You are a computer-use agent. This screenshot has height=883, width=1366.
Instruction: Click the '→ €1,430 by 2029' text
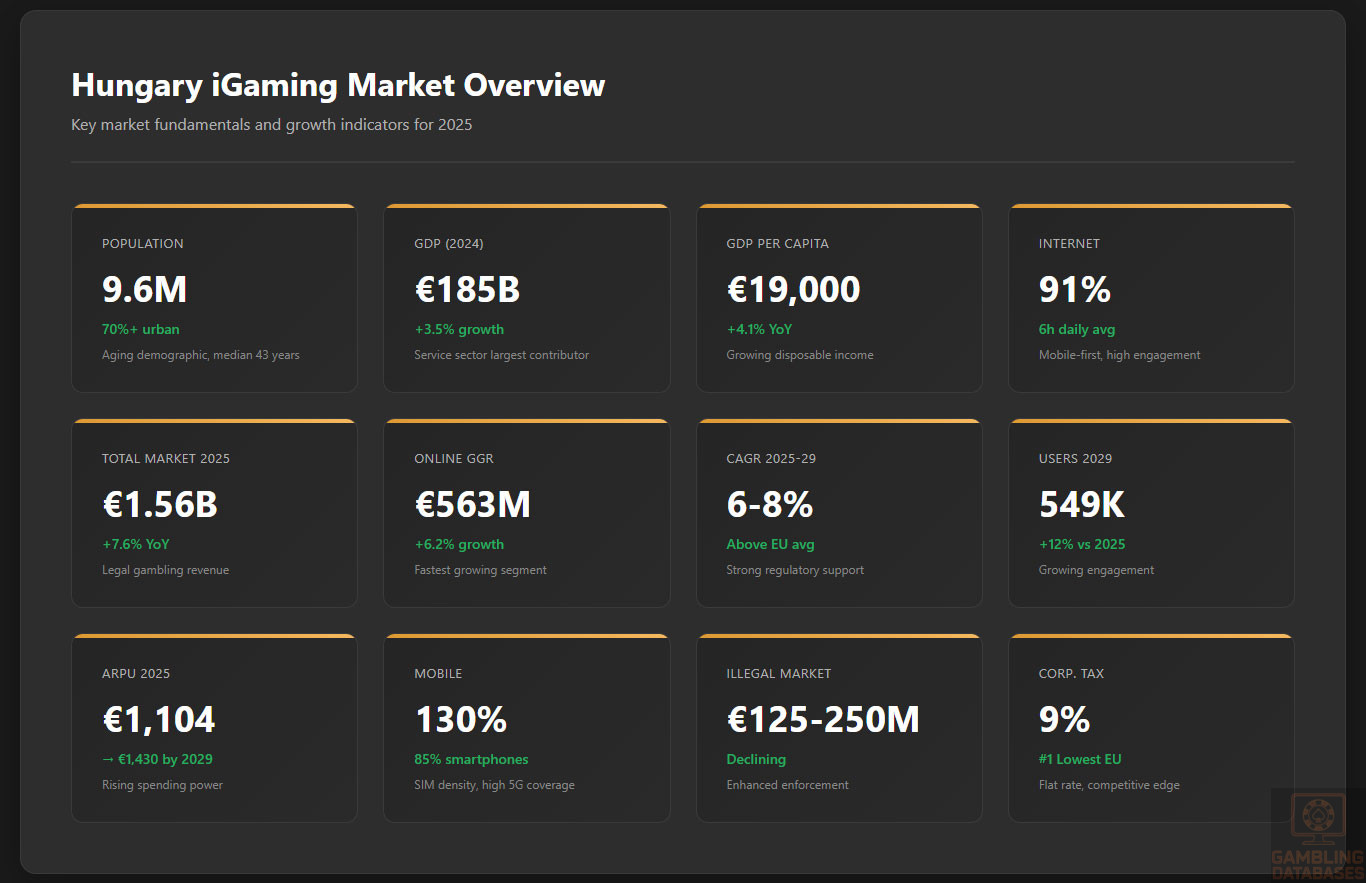(x=157, y=759)
